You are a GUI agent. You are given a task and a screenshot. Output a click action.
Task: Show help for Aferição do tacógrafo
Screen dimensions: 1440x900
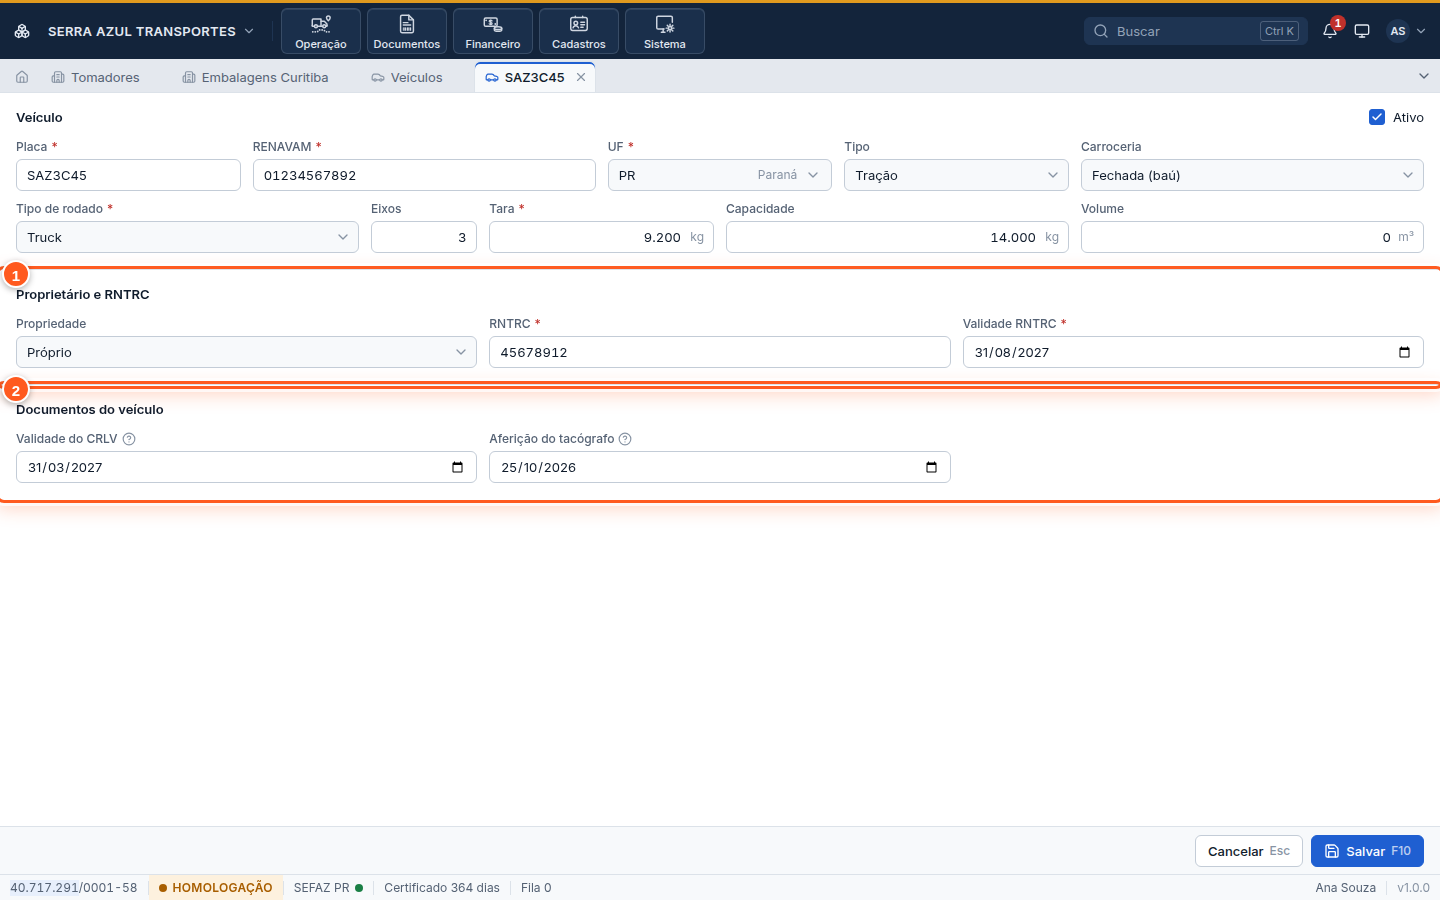click(x=625, y=439)
